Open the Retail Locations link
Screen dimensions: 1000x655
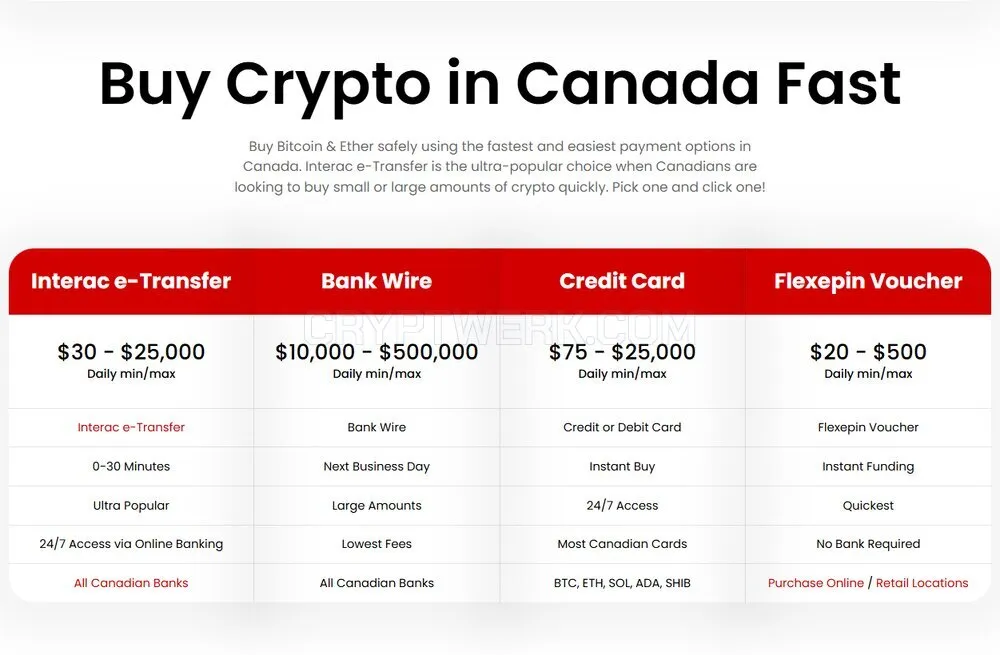pos(922,583)
